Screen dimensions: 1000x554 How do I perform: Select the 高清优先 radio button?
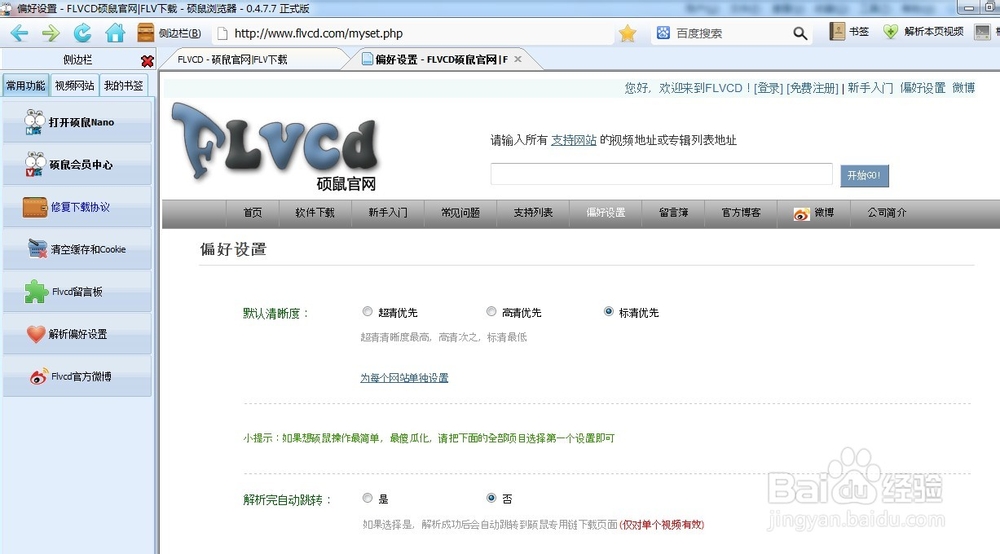(491, 312)
